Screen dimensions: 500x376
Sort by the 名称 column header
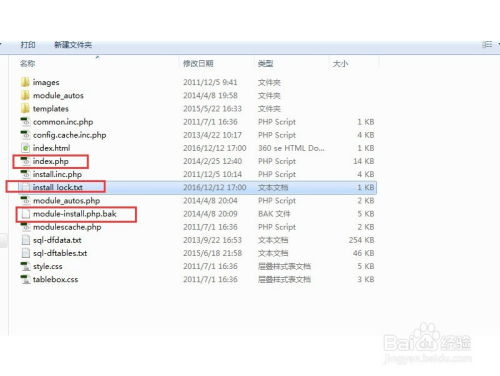coord(27,63)
